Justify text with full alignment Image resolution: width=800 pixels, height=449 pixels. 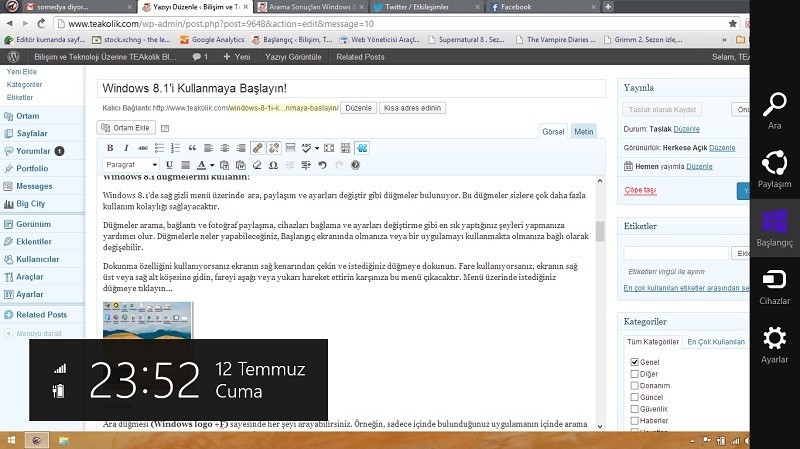tap(186, 165)
